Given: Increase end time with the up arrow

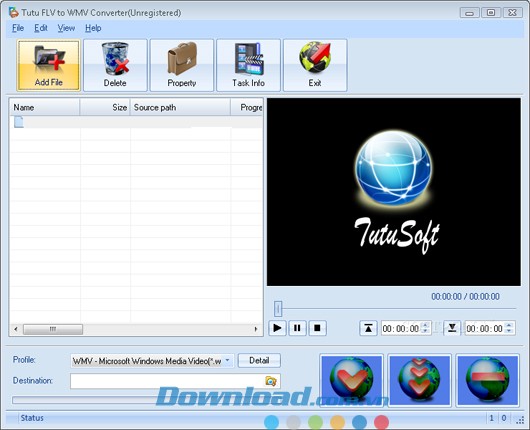Looking at the screenshot, I should pos(509,325).
